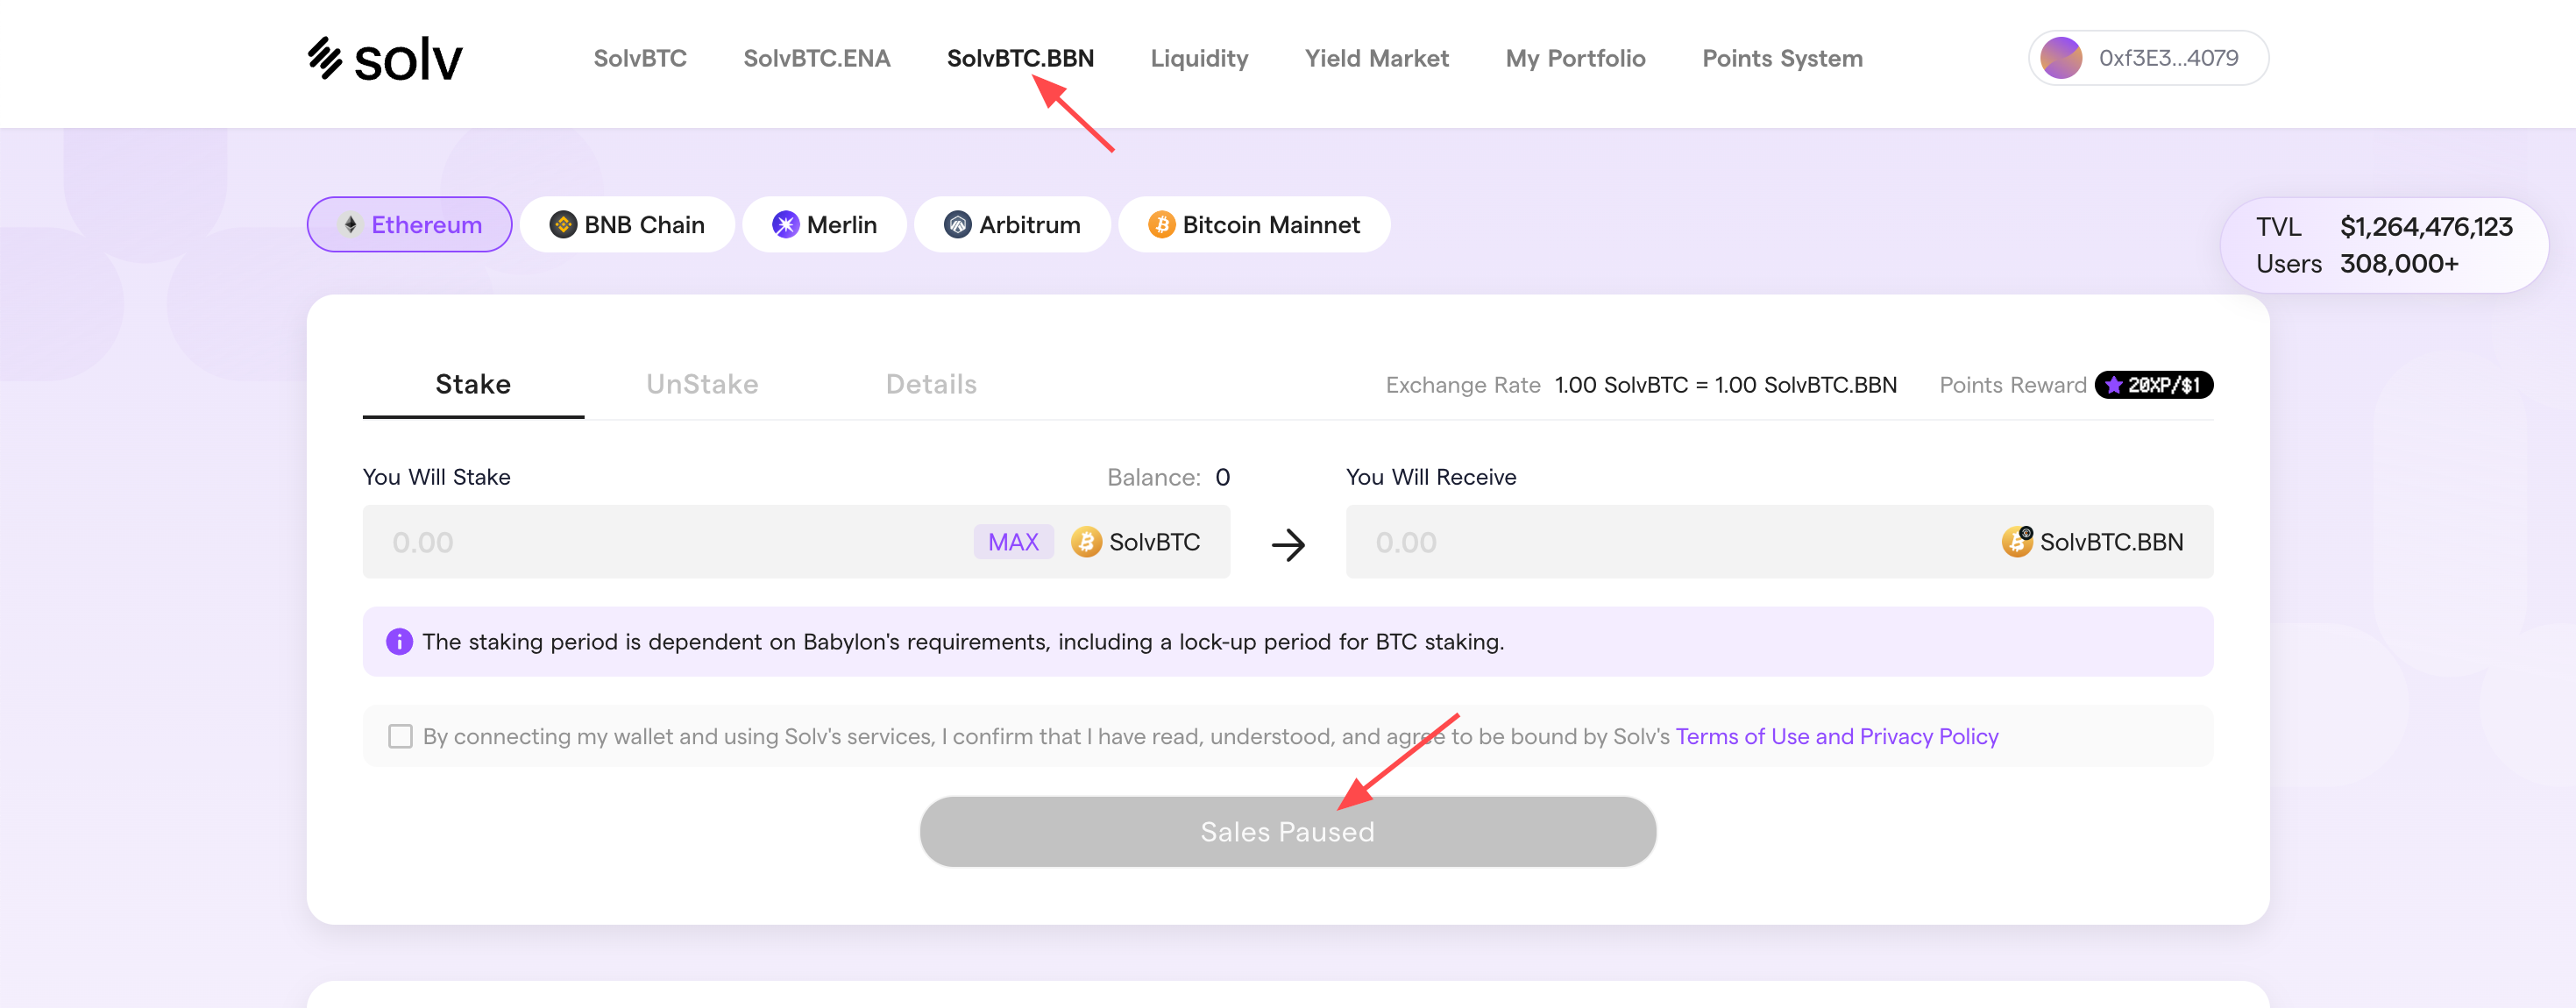Select the Merlin network
Screen dimensions: 2576x1008
click(x=824, y=225)
